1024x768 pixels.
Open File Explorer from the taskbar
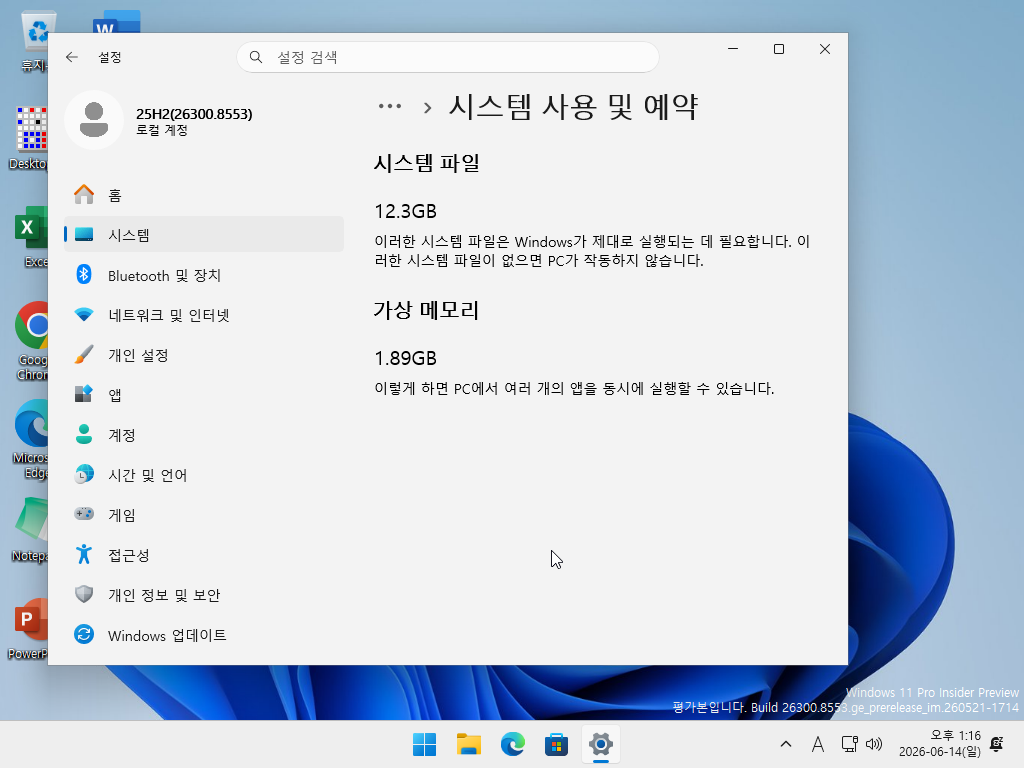tap(468, 744)
